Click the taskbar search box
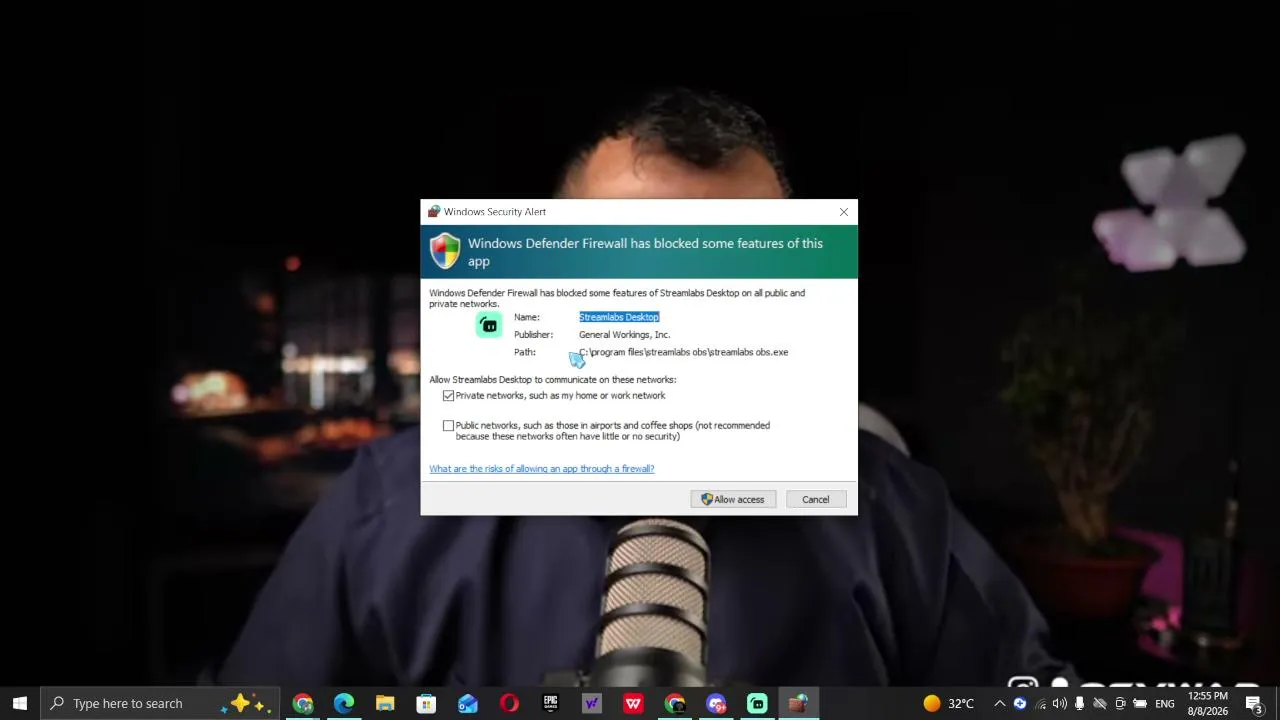Image resolution: width=1280 pixels, height=720 pixels. [x=161, y=703]
